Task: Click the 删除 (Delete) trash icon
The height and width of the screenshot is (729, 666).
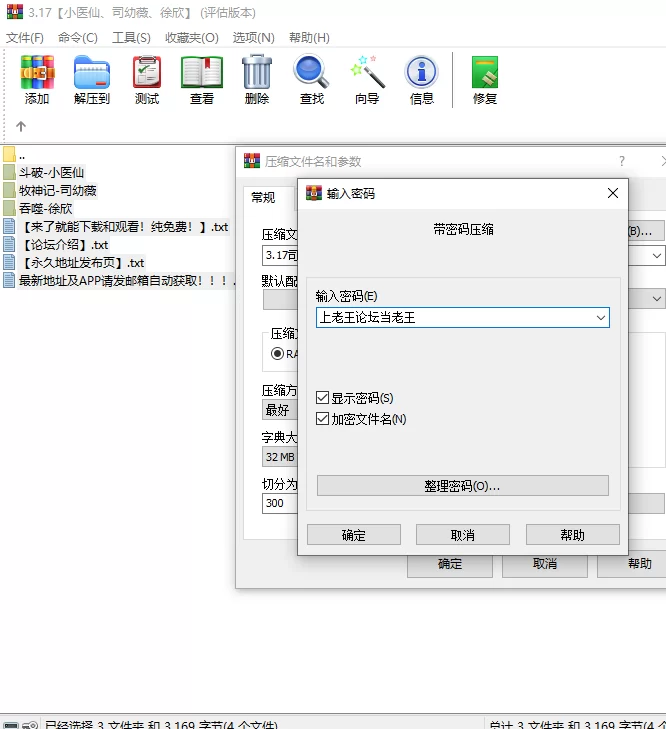Action: pyautogui.click(x=257, y=79)
